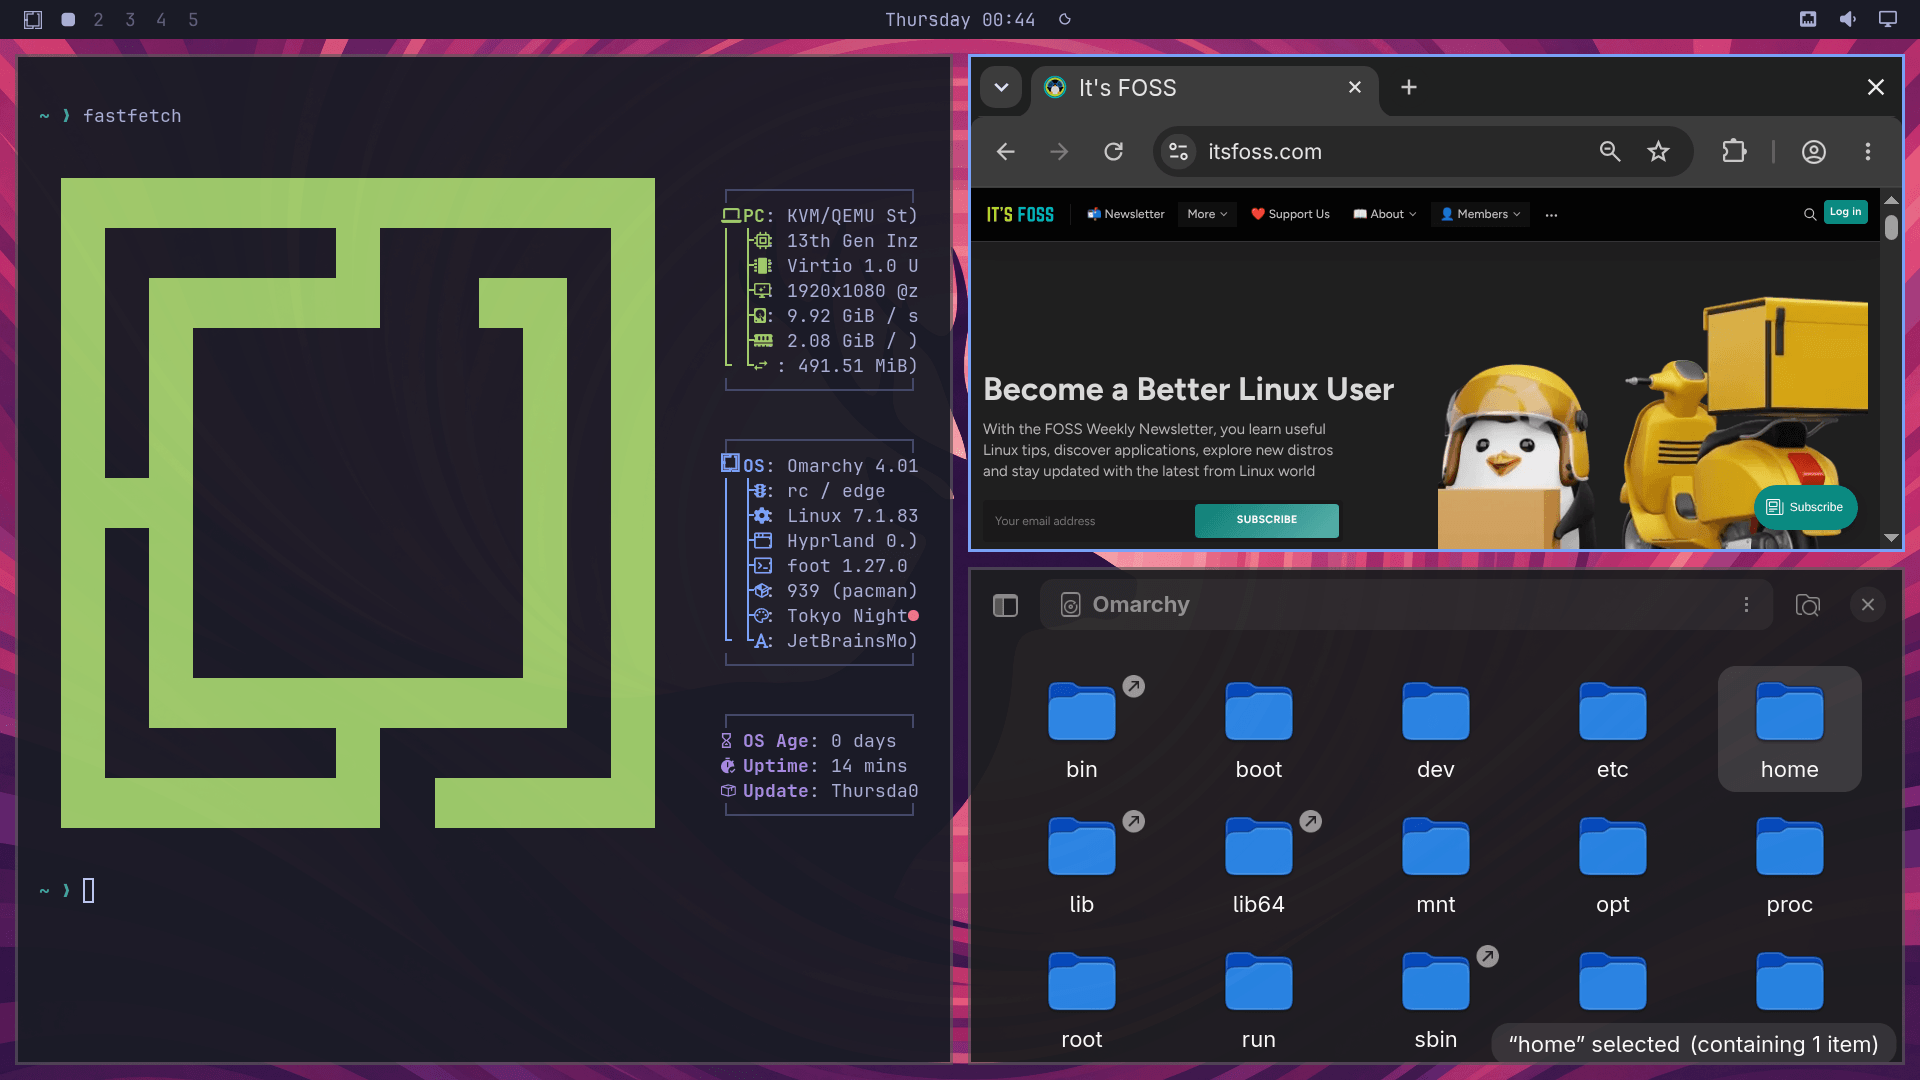Open the browser tab search dropdown
The width and height of the screenshot is (1920, 1080).
(x=1001, y=87)
